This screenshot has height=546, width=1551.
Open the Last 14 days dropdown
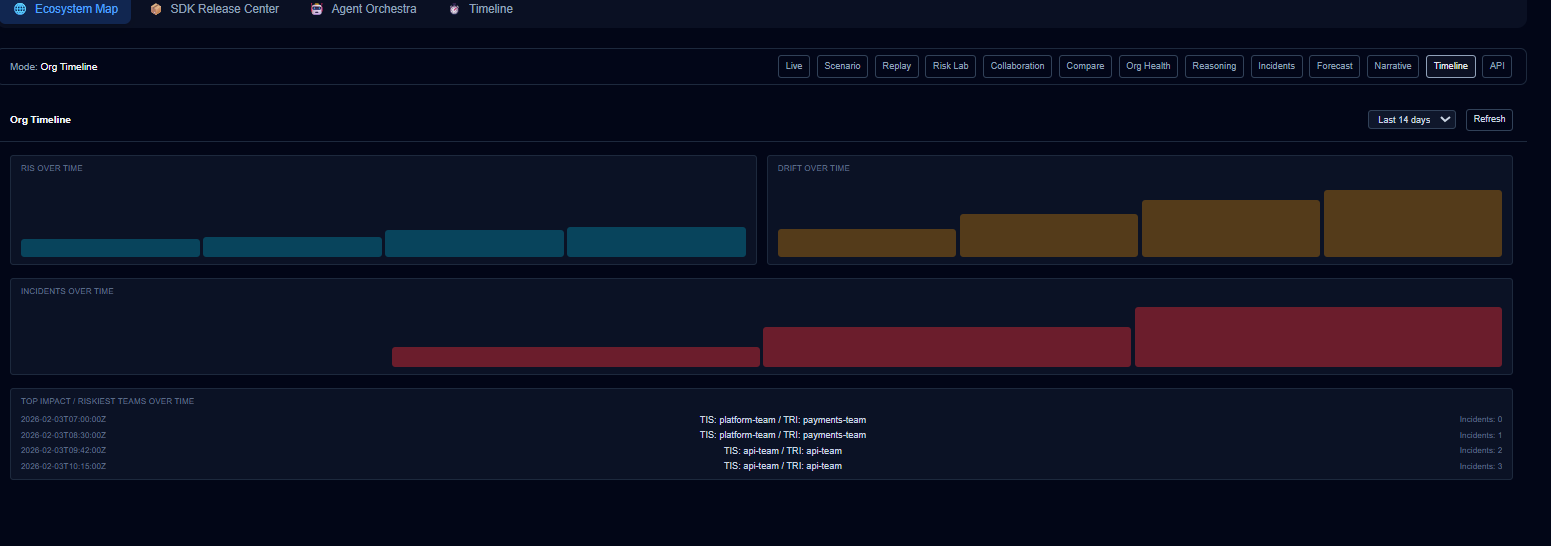coord(1411,120)
